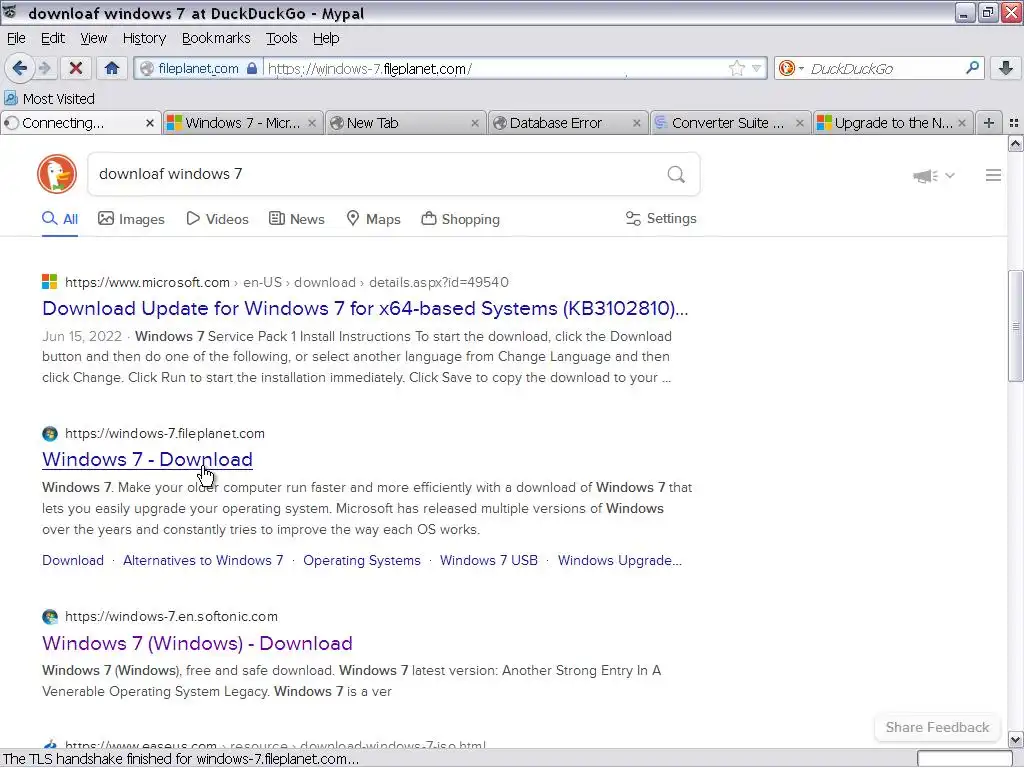Switch to News results
The height and width of the screenshot is (768, 1024).
[296, 219]
